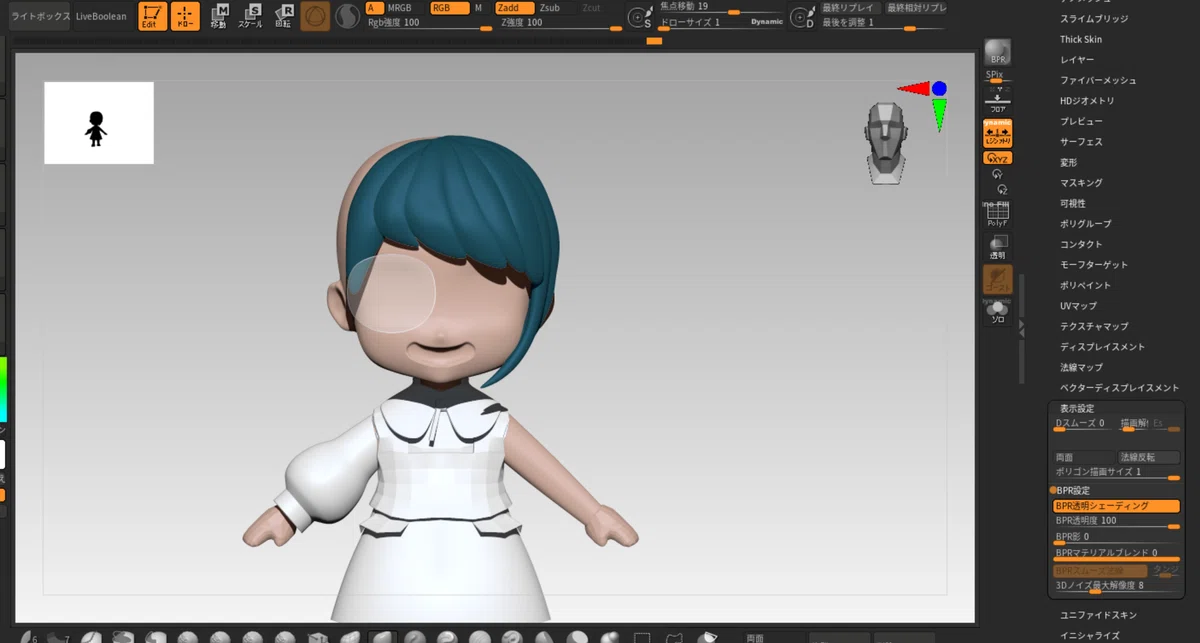Click the D dynamic circle icon
The height and width of the screenshot is (643, 1200).
click(x=802, y=17)
